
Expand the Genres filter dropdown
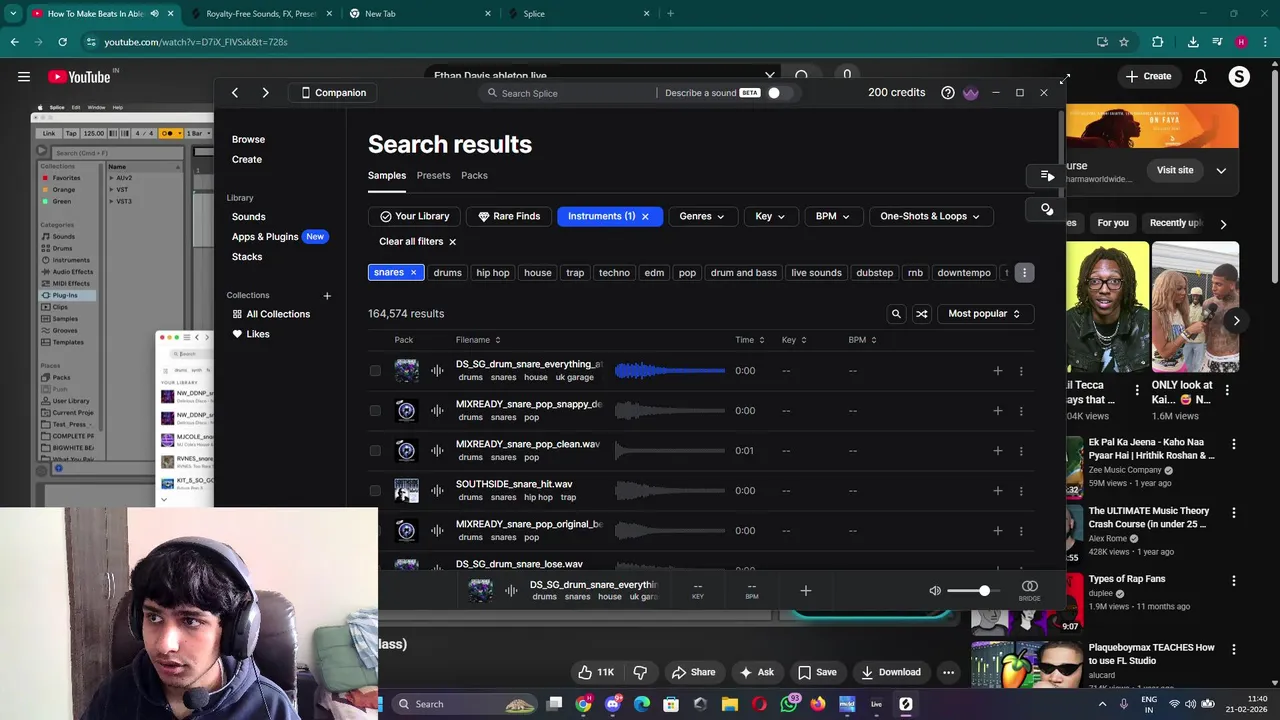click(702, 216)
